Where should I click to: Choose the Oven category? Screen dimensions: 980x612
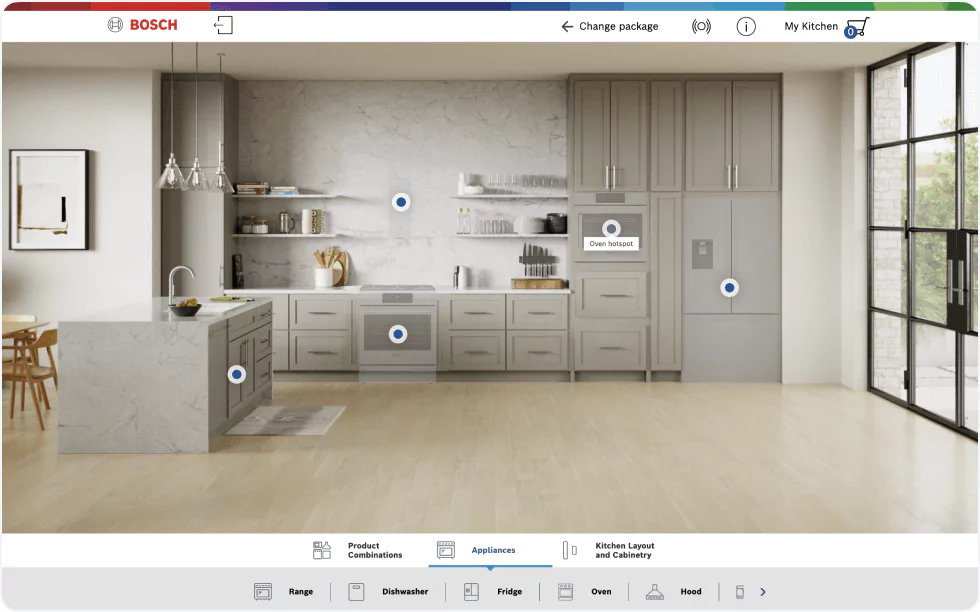(584, 591)
